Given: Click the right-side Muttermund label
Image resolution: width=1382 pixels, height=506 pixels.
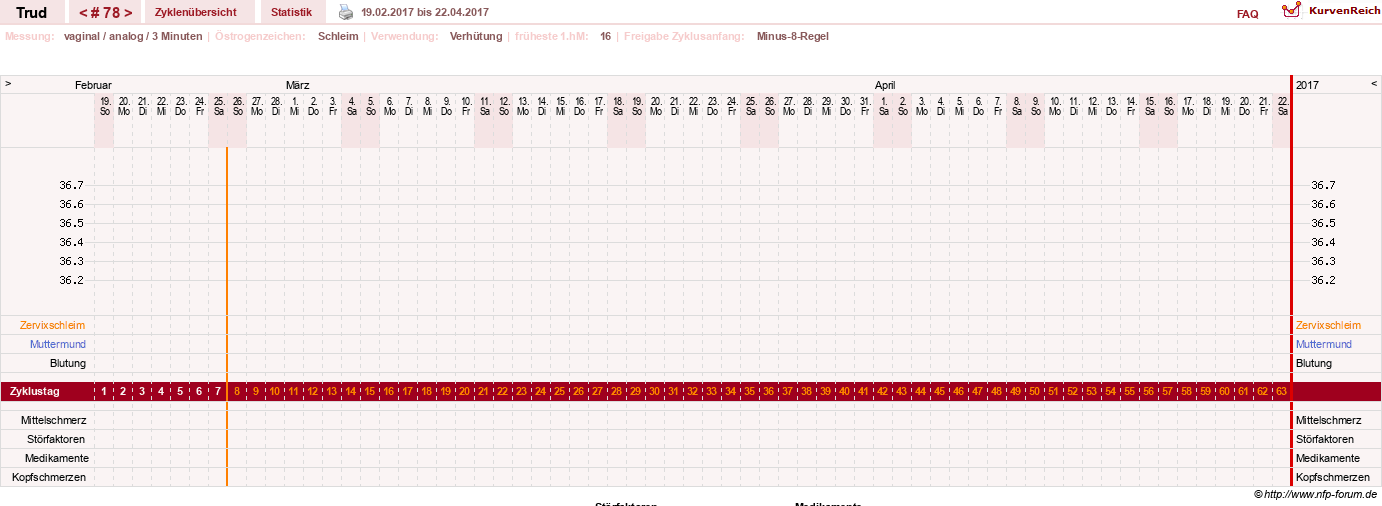Looking at the screenshot, I should click(1324, 344).
